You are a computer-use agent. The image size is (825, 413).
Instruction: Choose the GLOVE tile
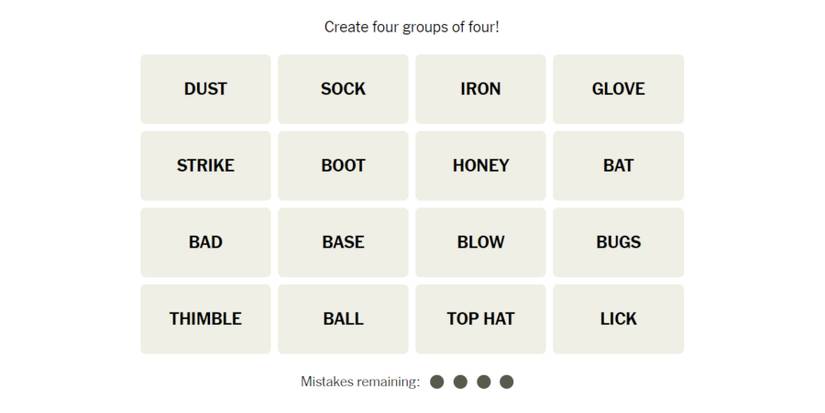[618, 89]
